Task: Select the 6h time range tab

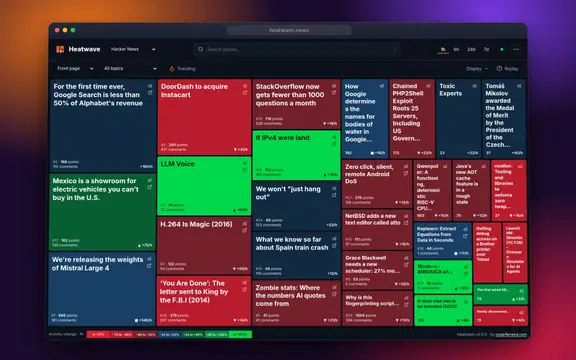Action: point(456,49)
